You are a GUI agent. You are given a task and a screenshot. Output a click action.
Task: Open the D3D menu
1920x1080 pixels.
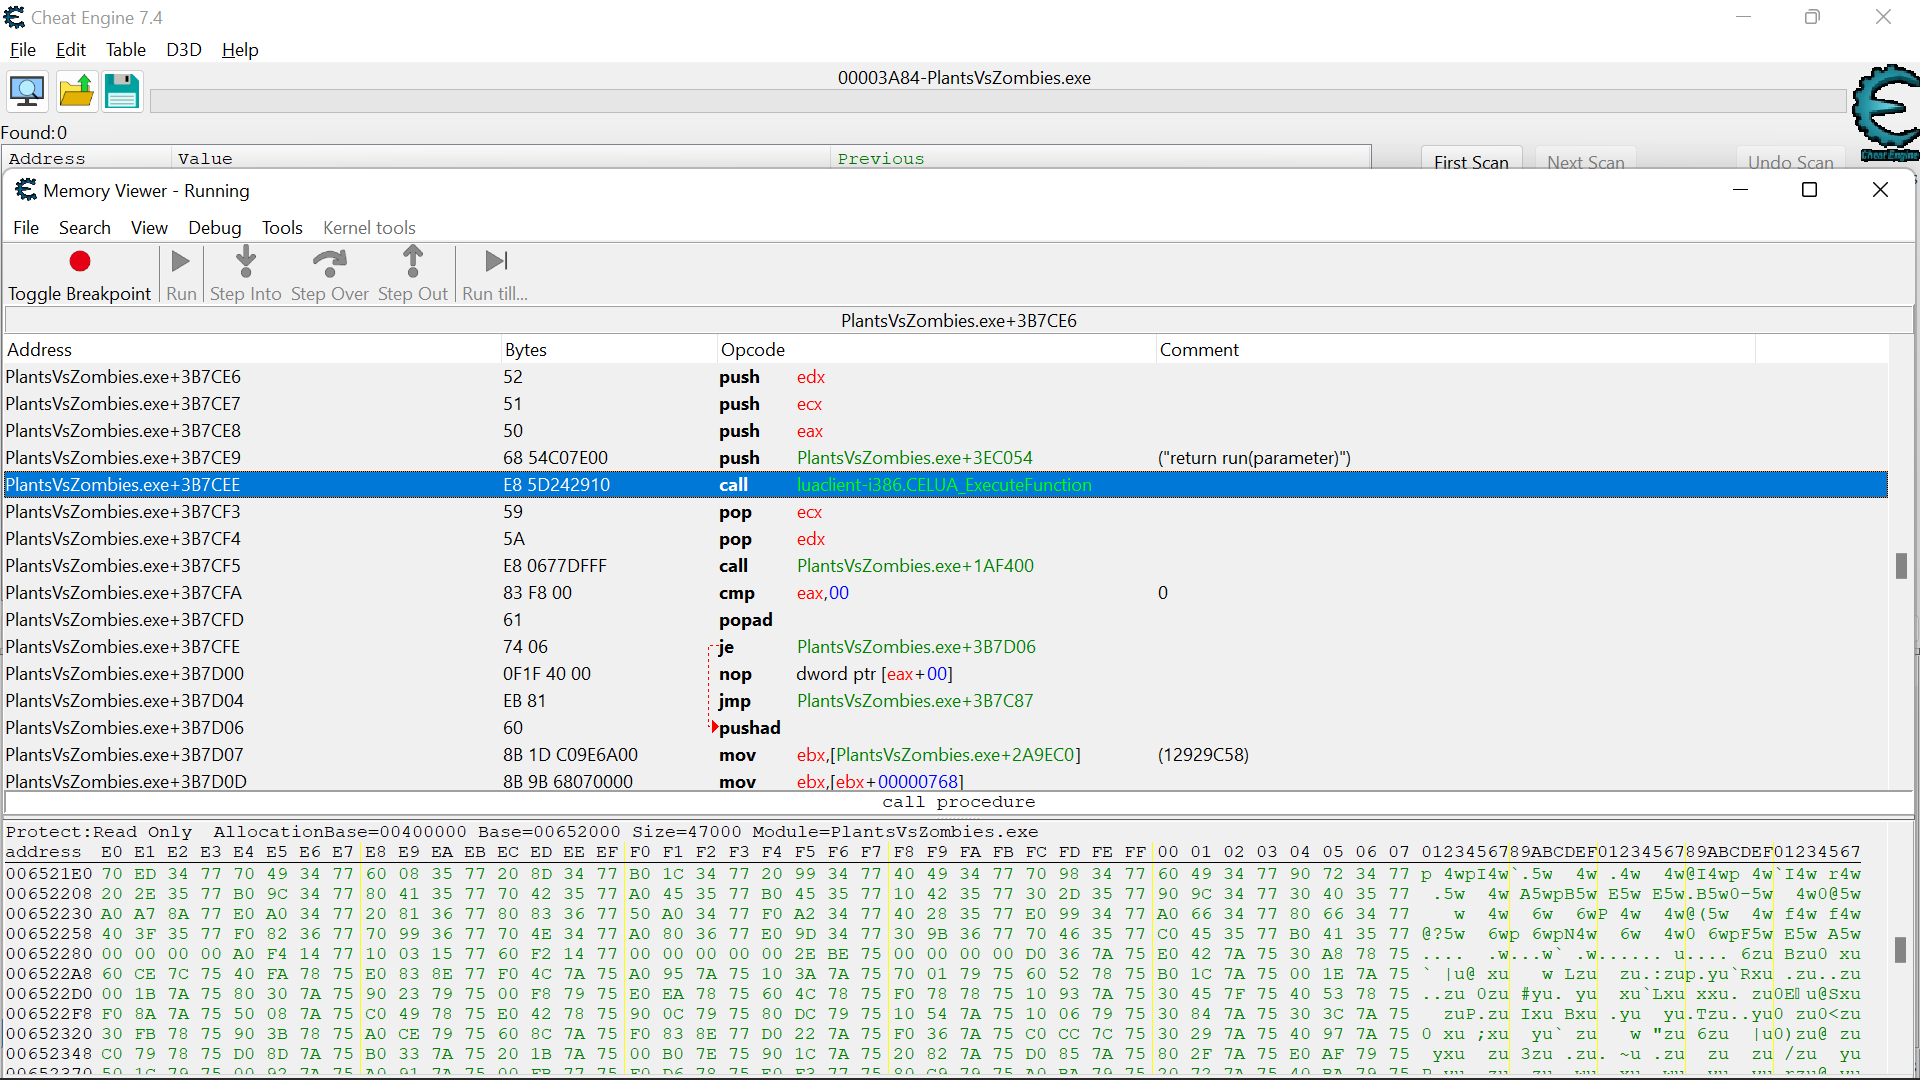[x=184, y=49]
